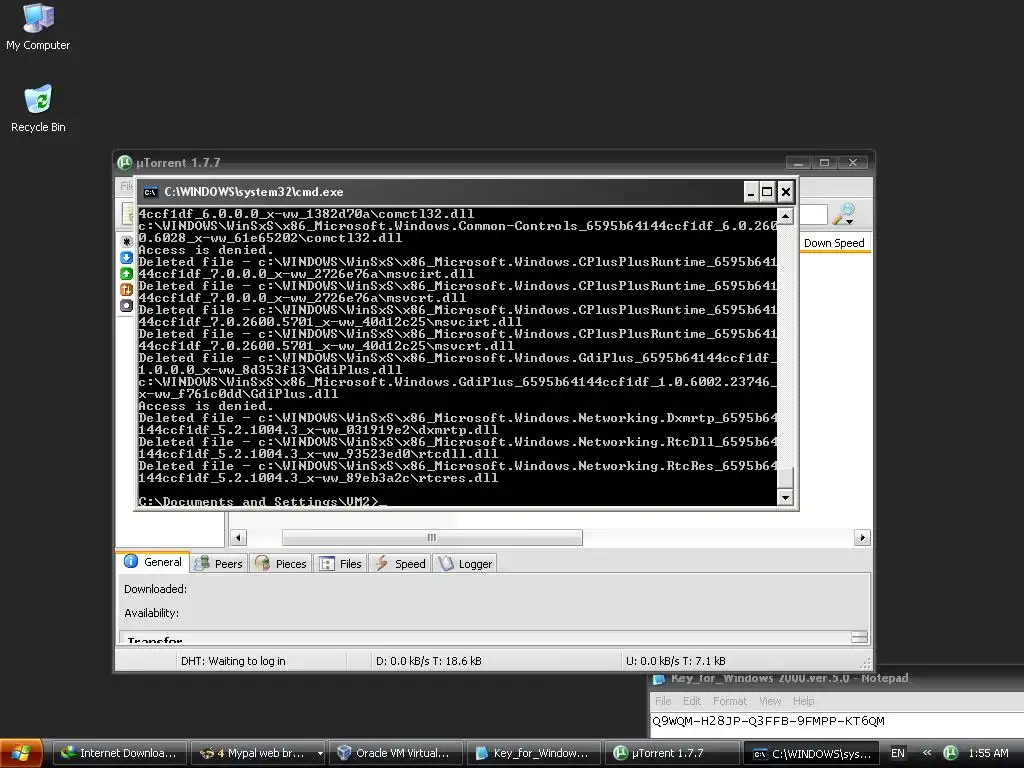Image resolution: width=1024 pixels, height=768 pixels.
Task: Open the Notepad File menu
Action: [x=663, y=701]
